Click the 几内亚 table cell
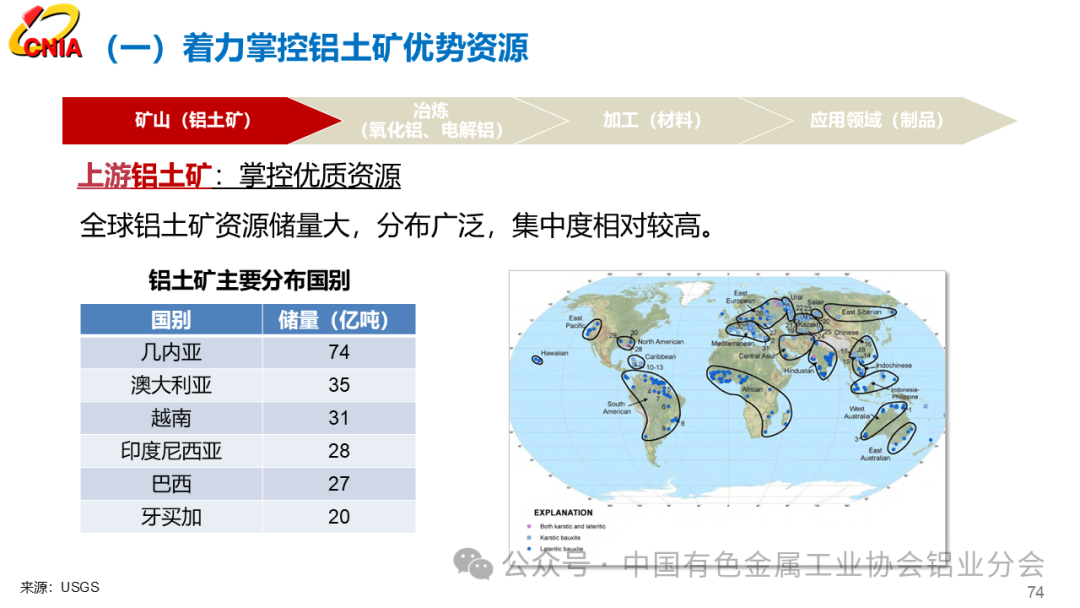Image resolution: width=1080 pixels, height=608 pixels. tap(171, 352)
